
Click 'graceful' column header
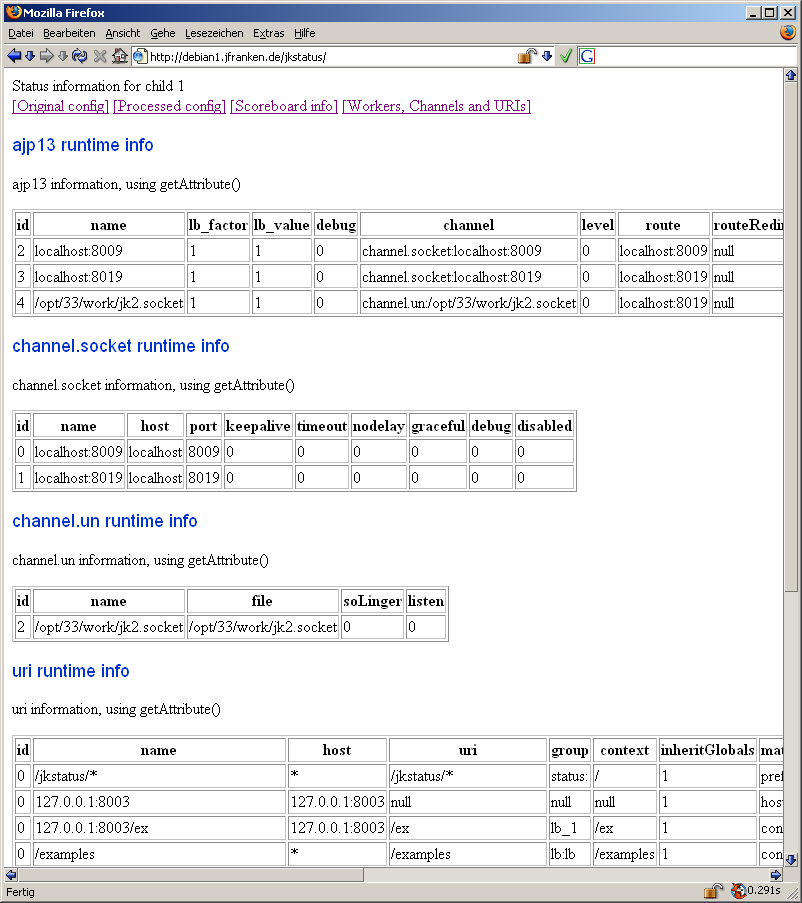(x=438, y=426)
